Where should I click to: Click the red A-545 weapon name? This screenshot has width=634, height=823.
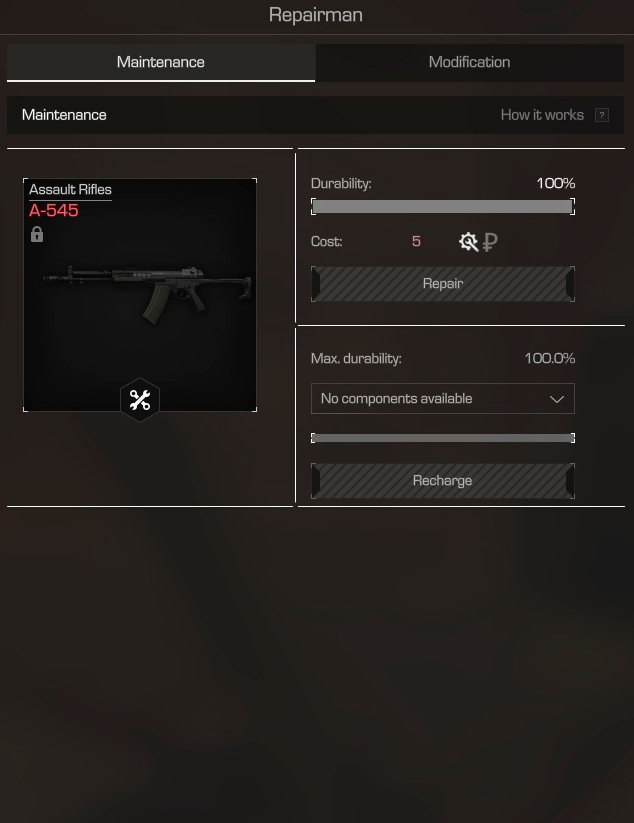pyautogui.click(x=54, y=210)
